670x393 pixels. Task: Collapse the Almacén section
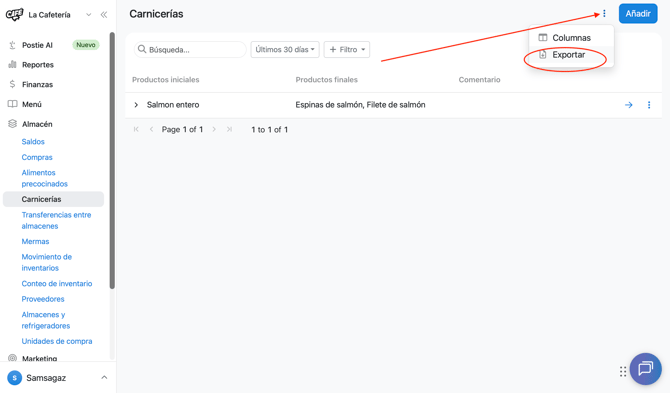(x=37, y=124)
